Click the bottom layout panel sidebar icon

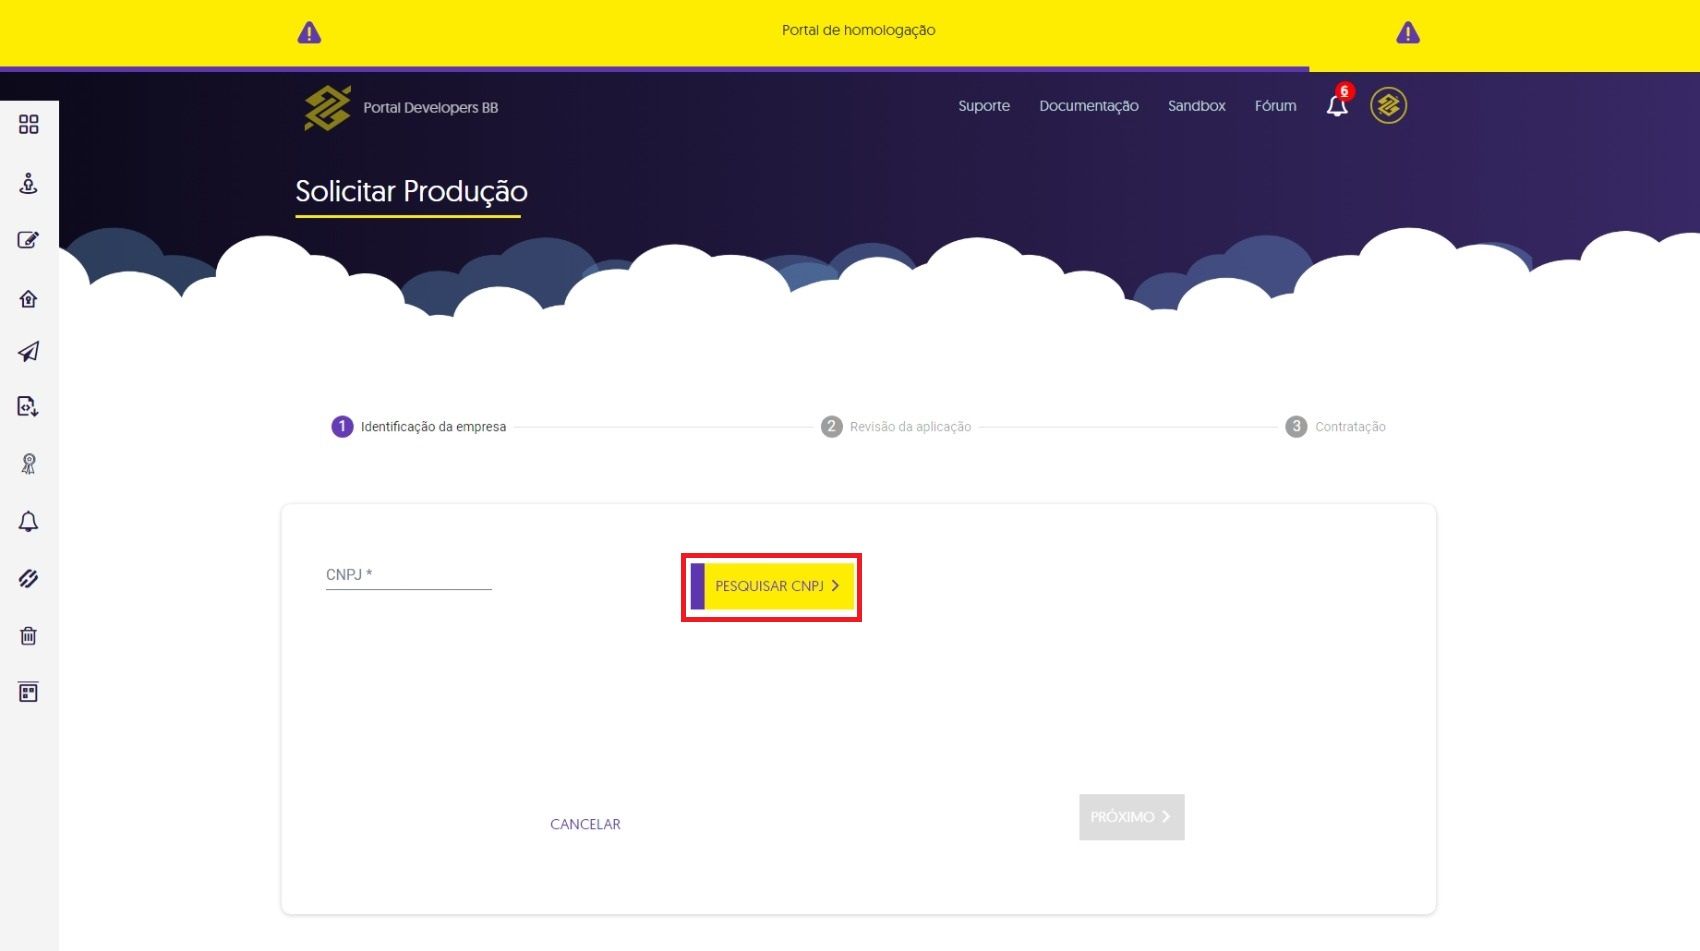29,692
